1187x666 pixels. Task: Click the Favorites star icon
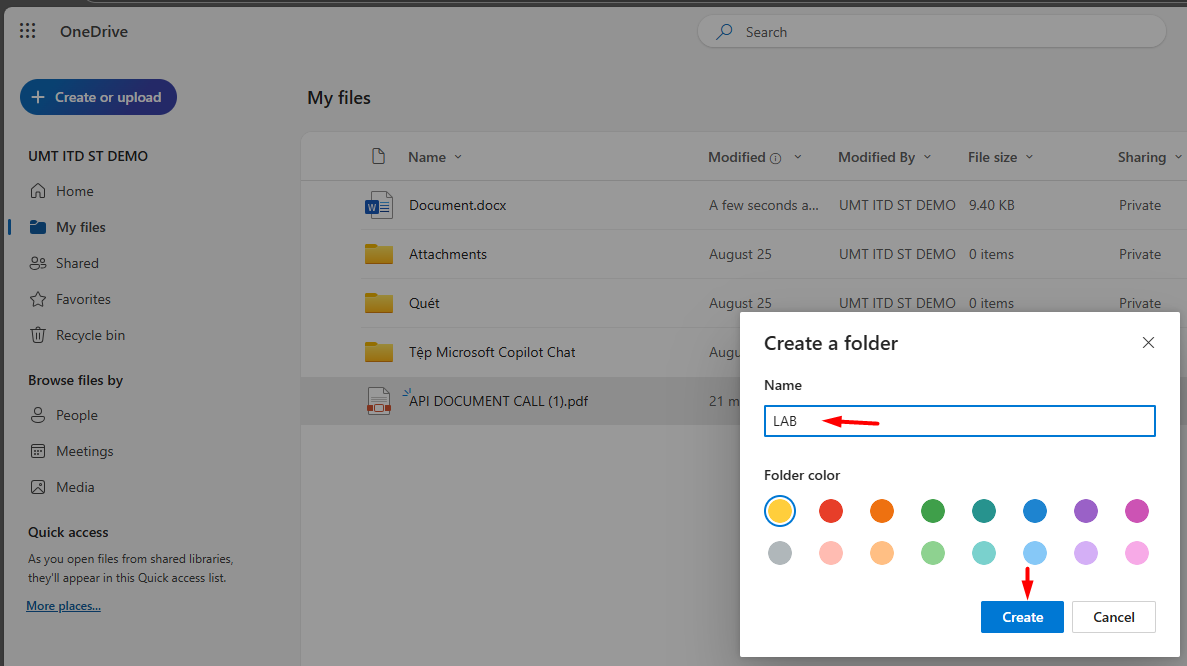point(38,299)
